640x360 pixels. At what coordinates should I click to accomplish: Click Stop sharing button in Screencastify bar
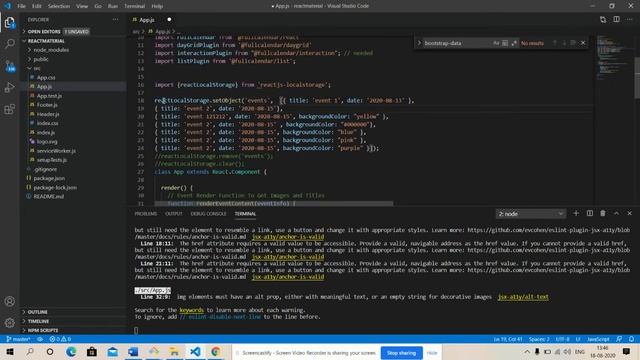pyautogui.click(x=401, y=353)
